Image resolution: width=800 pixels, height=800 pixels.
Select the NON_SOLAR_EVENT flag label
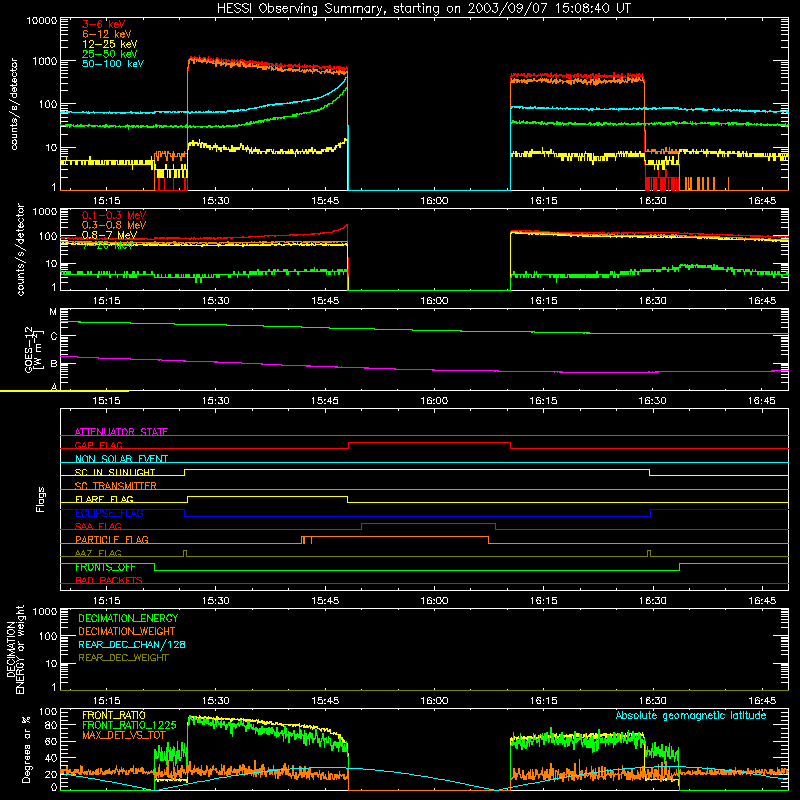(x=121, y=459)
